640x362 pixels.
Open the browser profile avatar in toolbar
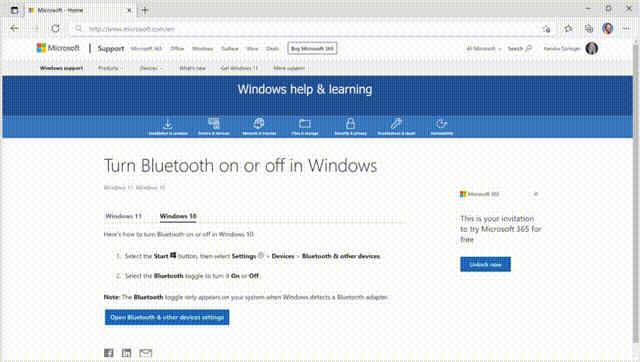pos(608,29)
